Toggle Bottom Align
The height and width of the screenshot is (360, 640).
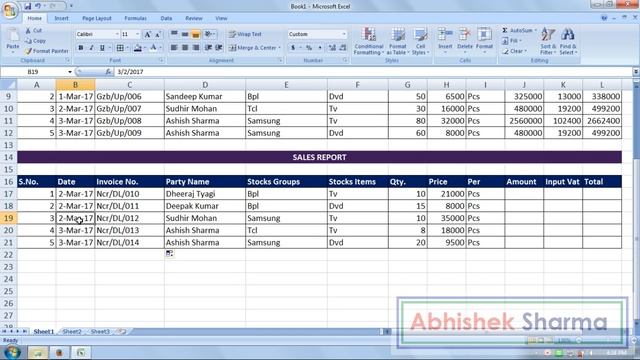[196, 34]
